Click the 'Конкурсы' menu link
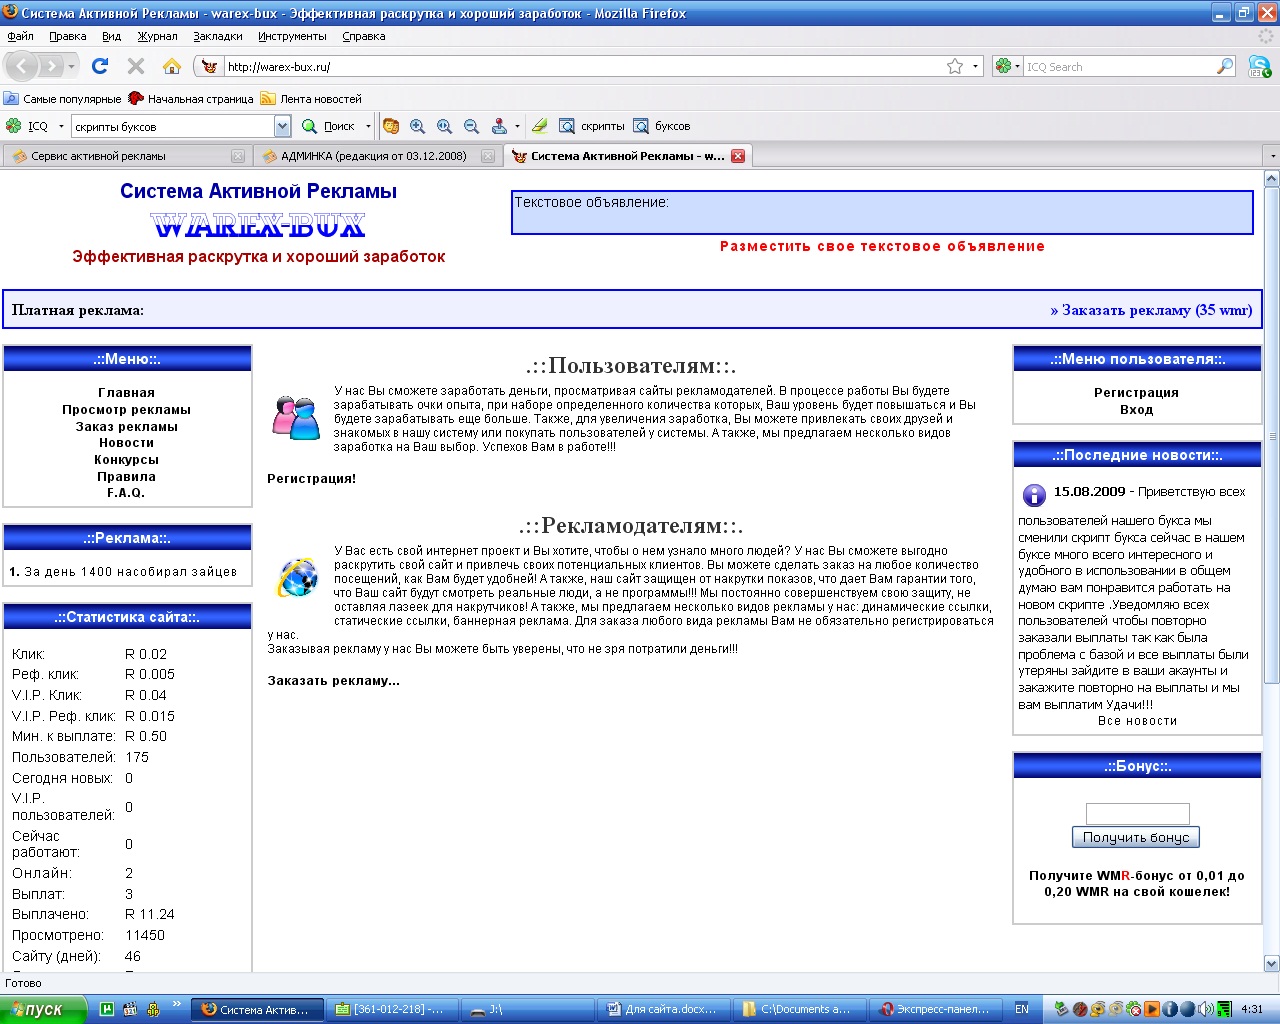Viewport: 1280px width, 1024px height. (126, 459)
